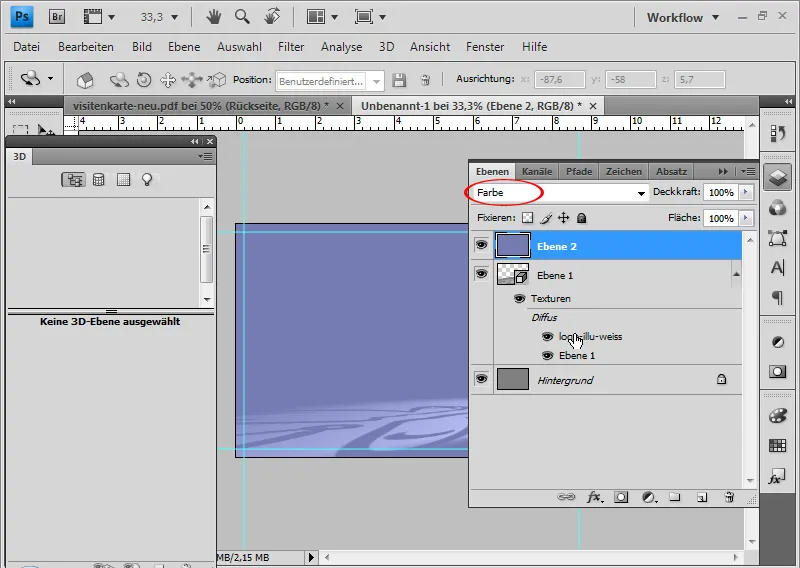Select the Ebene 2 layer thumbnail
This screenshot has height=568, width=800.
[513, 245]
